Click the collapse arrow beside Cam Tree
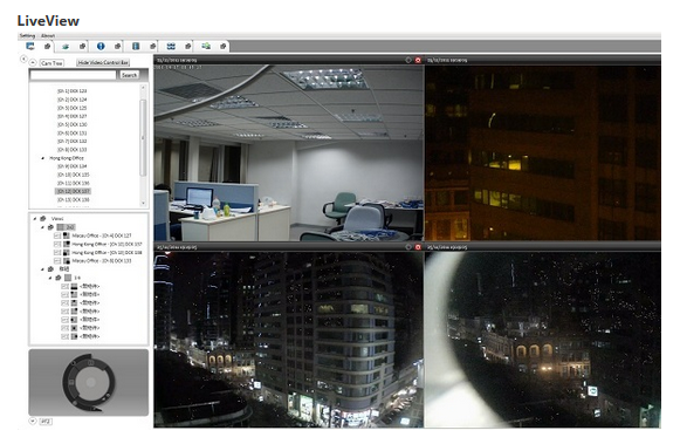The height and width of the screenshot is (444, 680). pyautogui.click(x=34, y=62)
